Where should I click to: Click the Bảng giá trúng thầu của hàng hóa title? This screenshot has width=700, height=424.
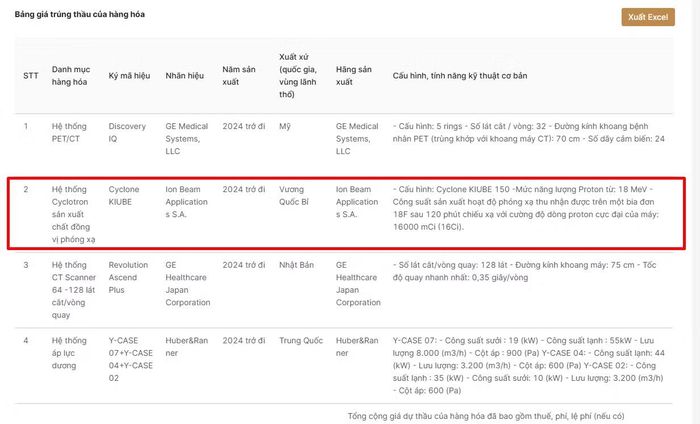click(x=79, y=14)
